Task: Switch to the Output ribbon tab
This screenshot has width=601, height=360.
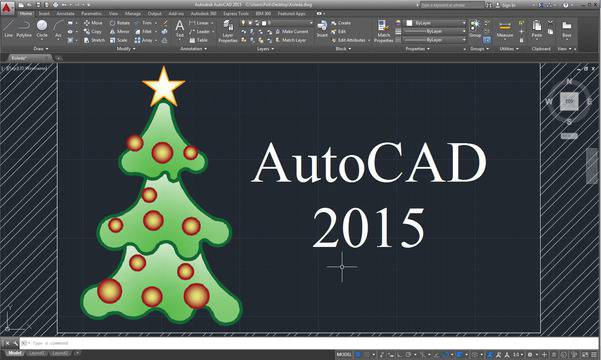Action: (154, 13)
